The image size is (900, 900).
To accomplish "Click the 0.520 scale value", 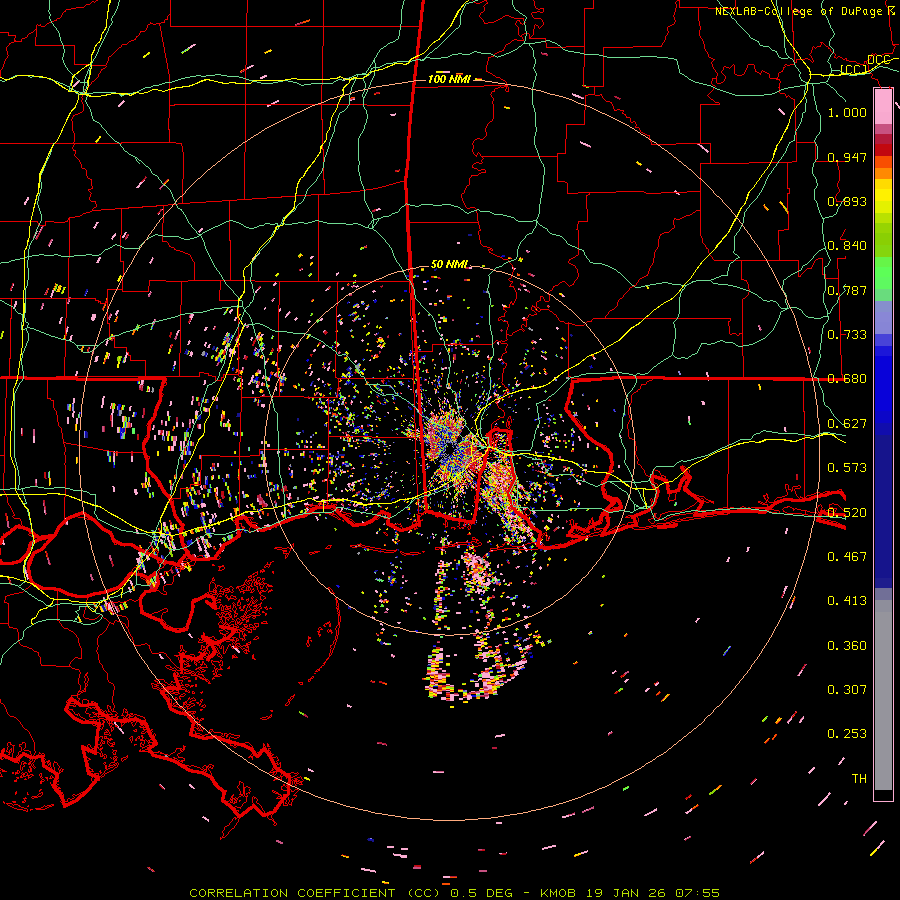I will 847,512.
